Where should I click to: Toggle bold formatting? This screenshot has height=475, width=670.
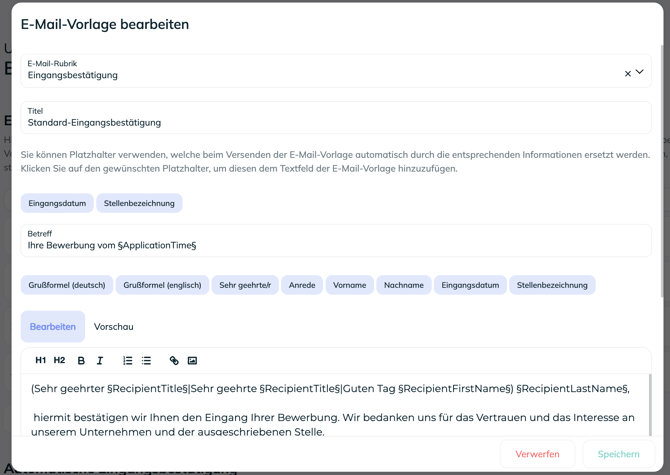[x=81, y=361]
